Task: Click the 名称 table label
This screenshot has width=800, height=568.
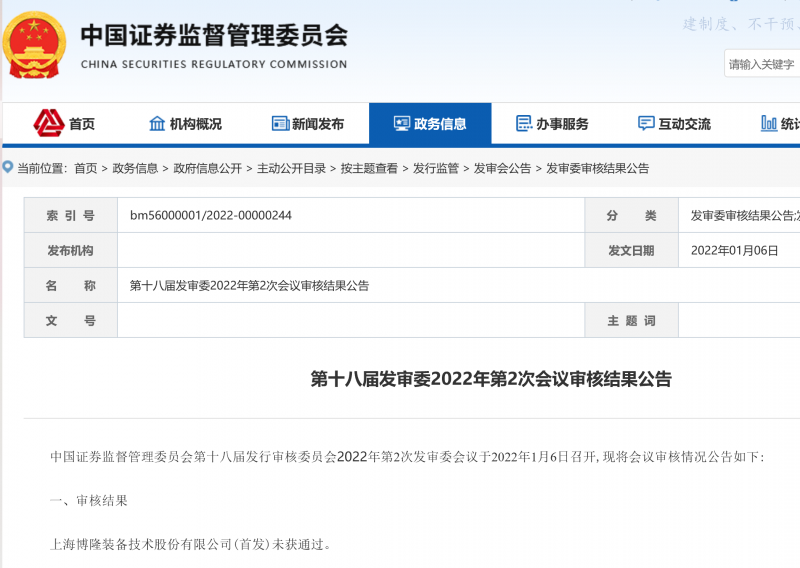Action: 70,286
